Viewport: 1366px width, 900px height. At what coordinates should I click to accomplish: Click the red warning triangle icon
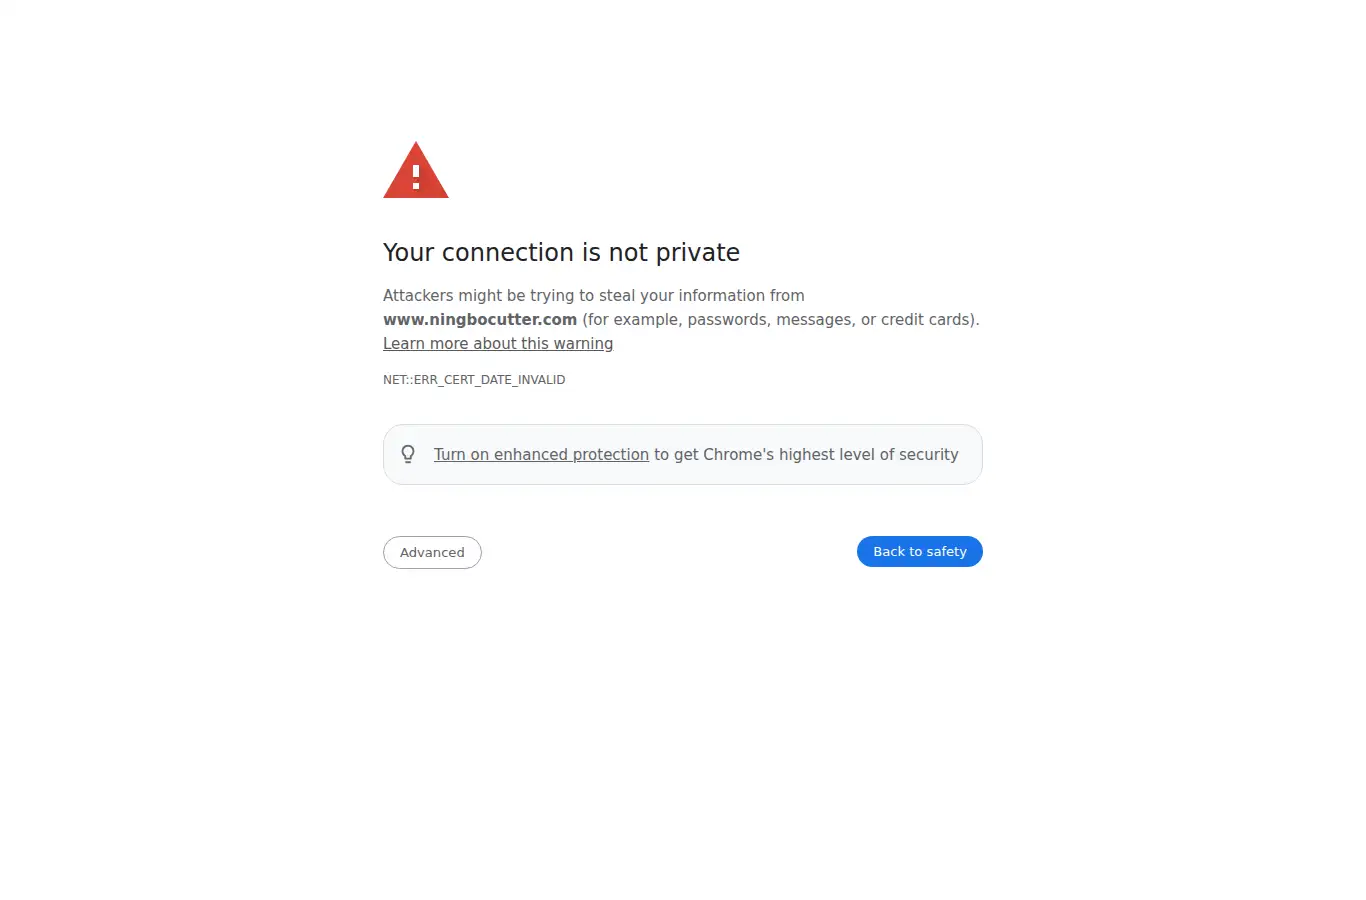pyautogui.click(x=416, y=170)
